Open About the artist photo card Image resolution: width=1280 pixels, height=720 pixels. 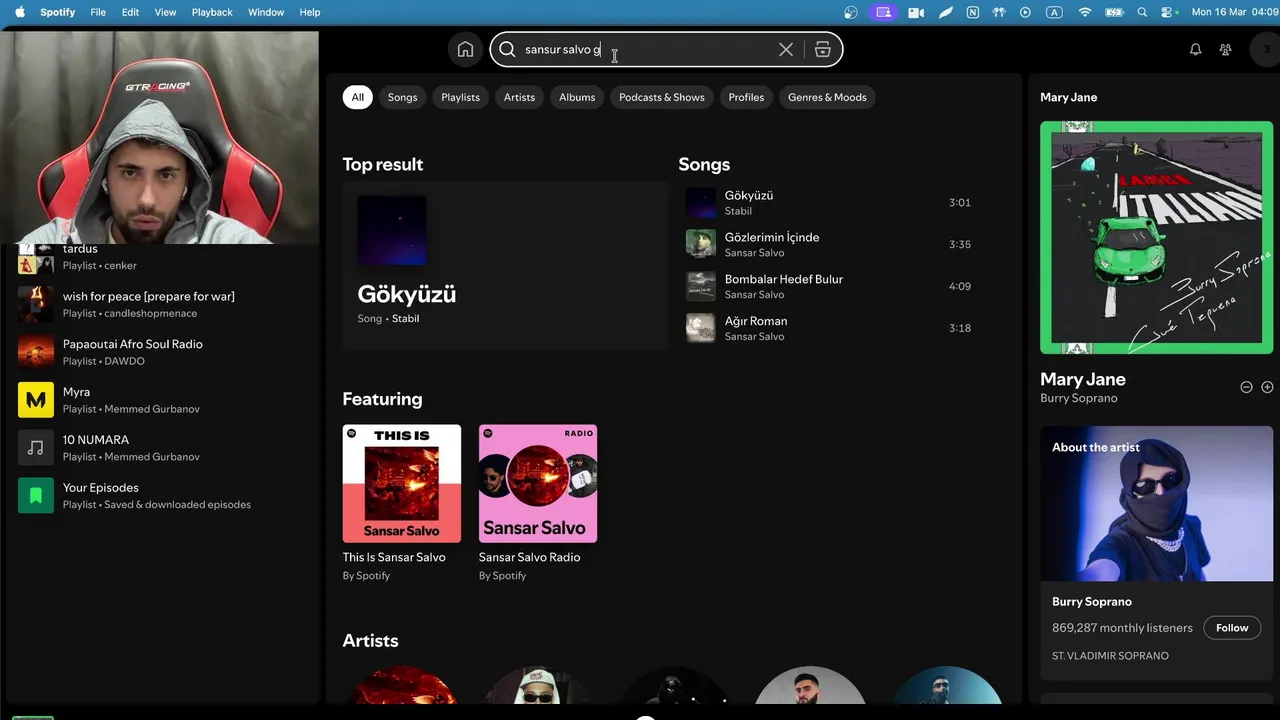(1157, 504)
